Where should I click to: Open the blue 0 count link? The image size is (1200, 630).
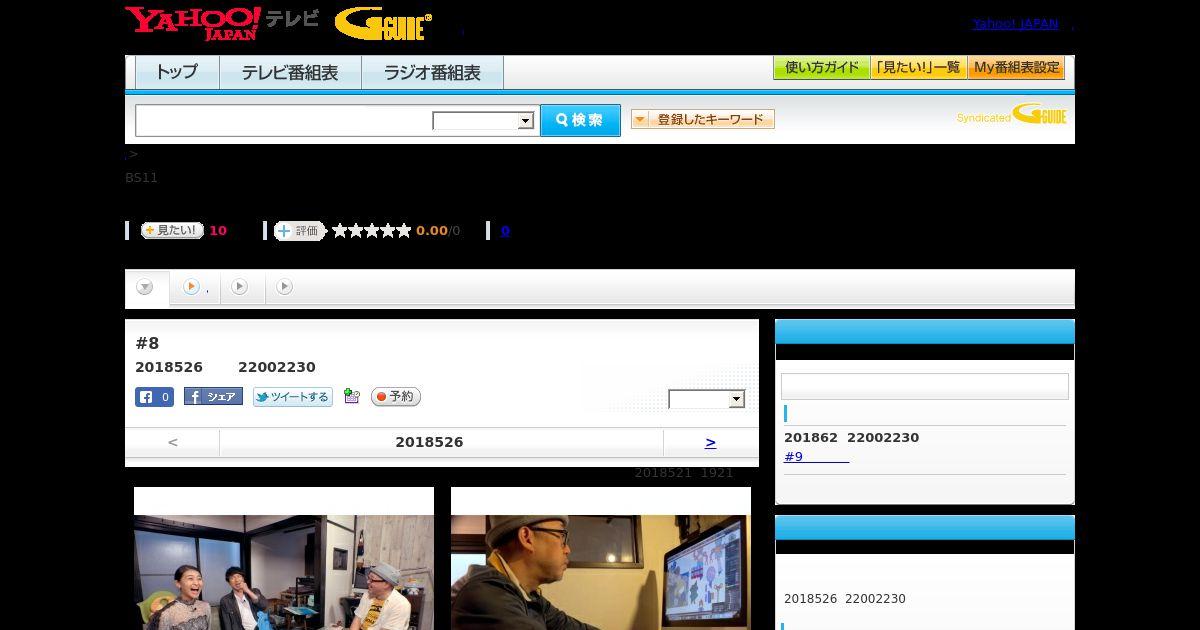tap(505, 231)
